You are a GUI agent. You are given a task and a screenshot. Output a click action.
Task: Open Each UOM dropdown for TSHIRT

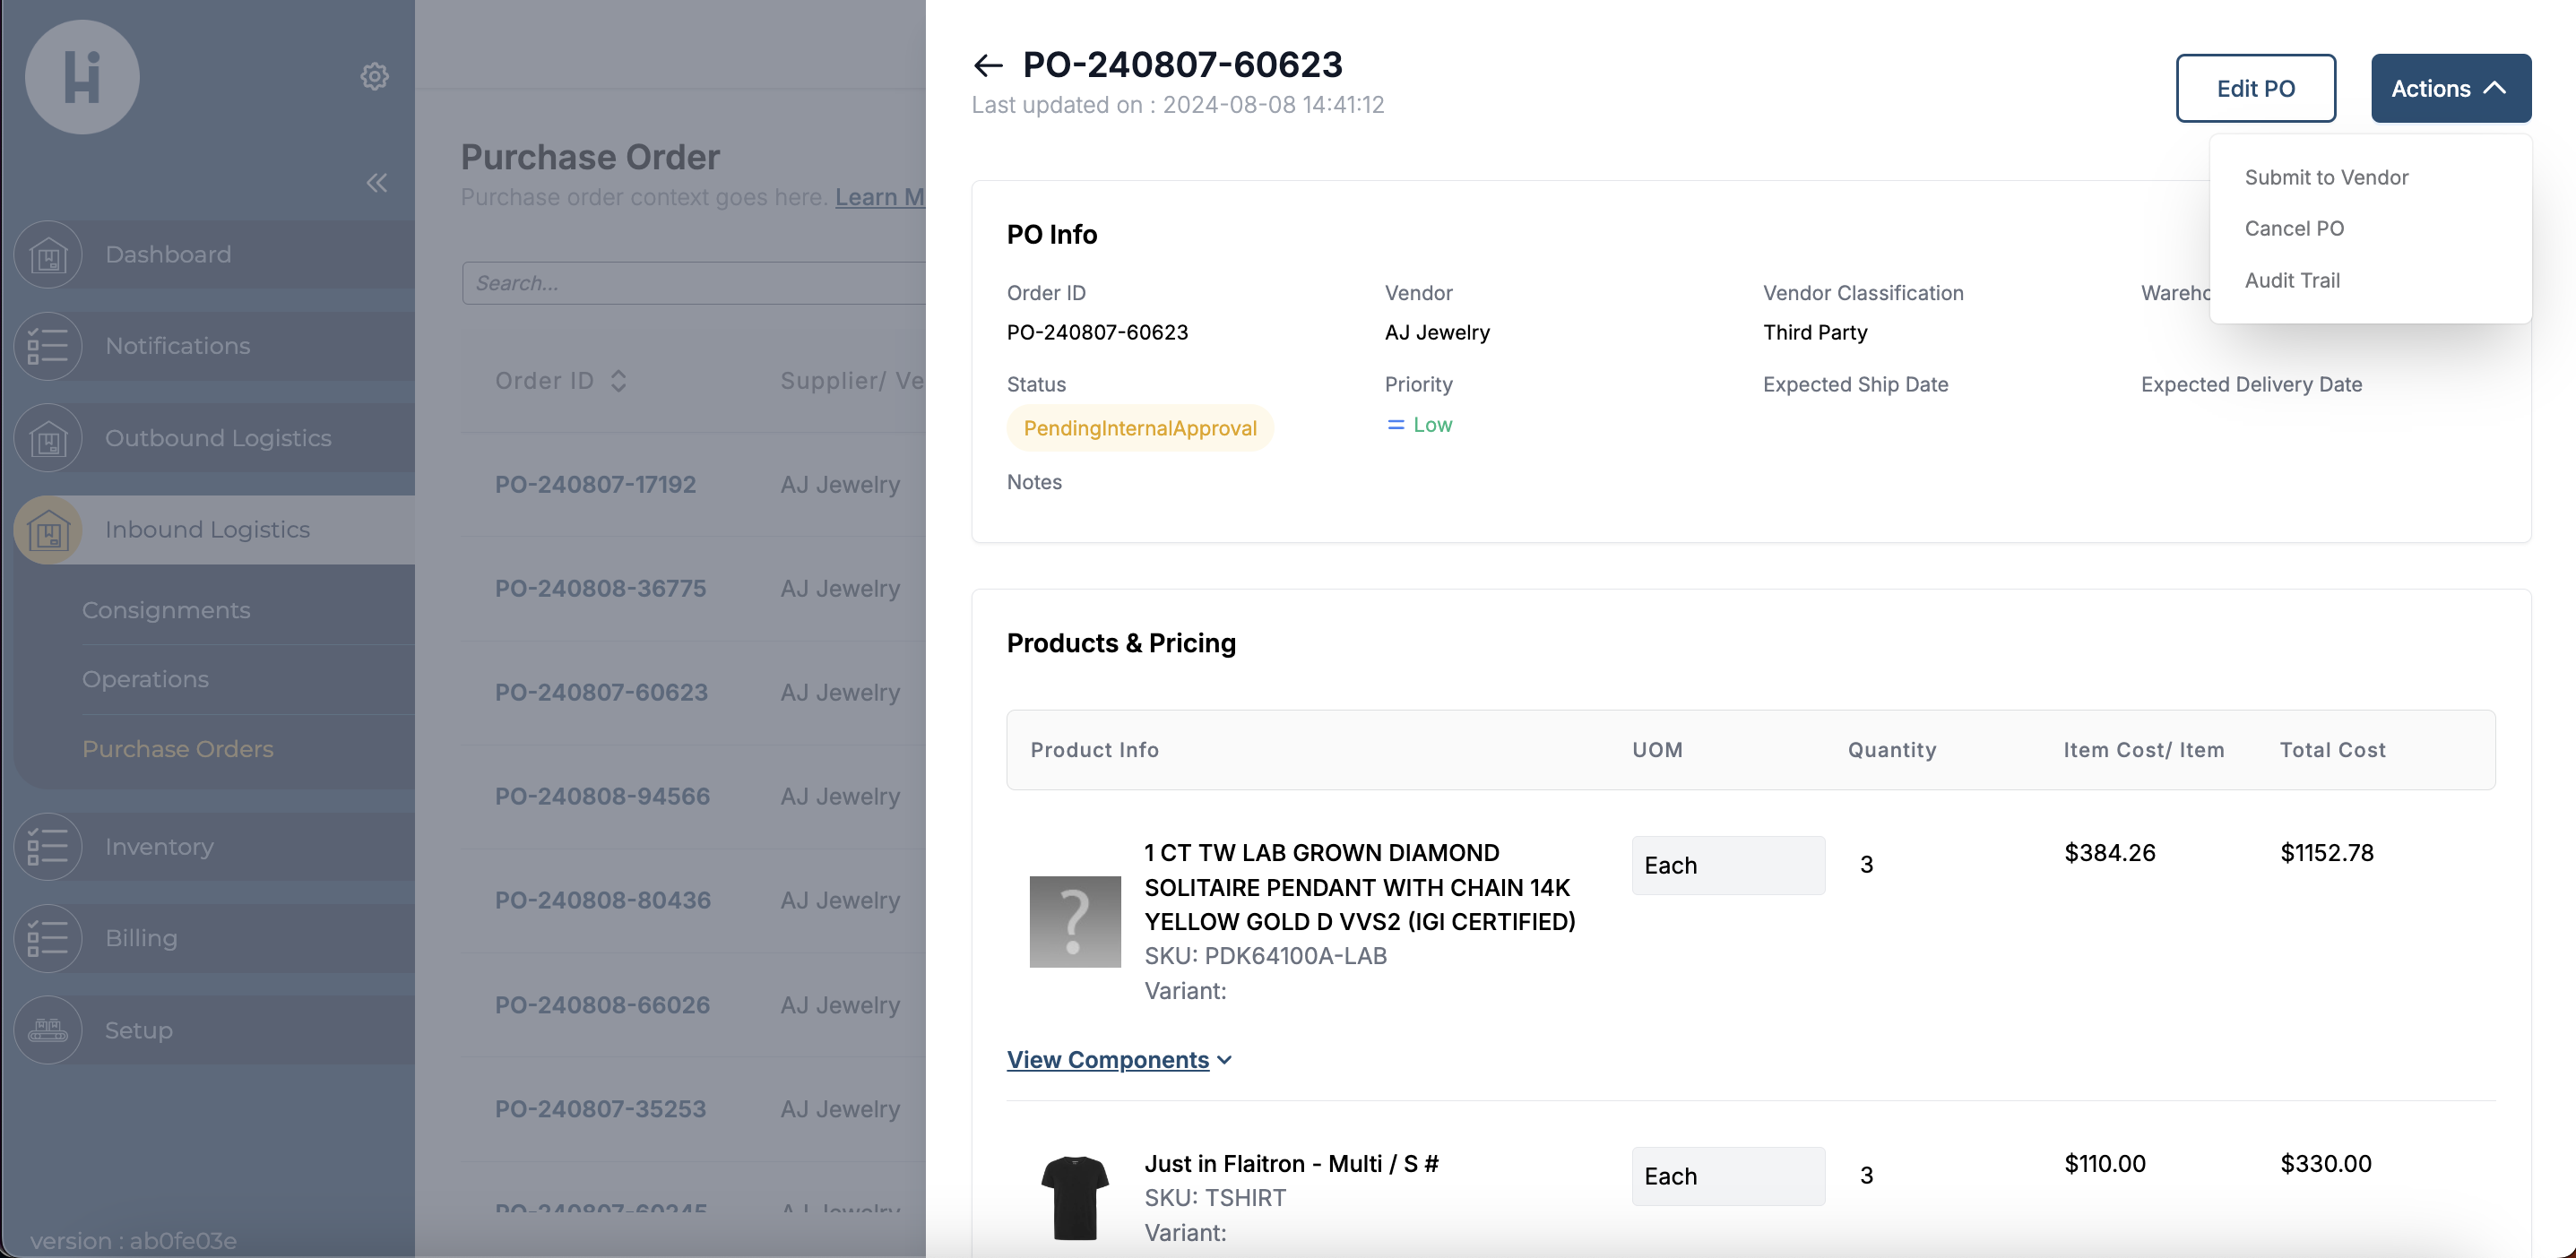click(1728, 1176)
